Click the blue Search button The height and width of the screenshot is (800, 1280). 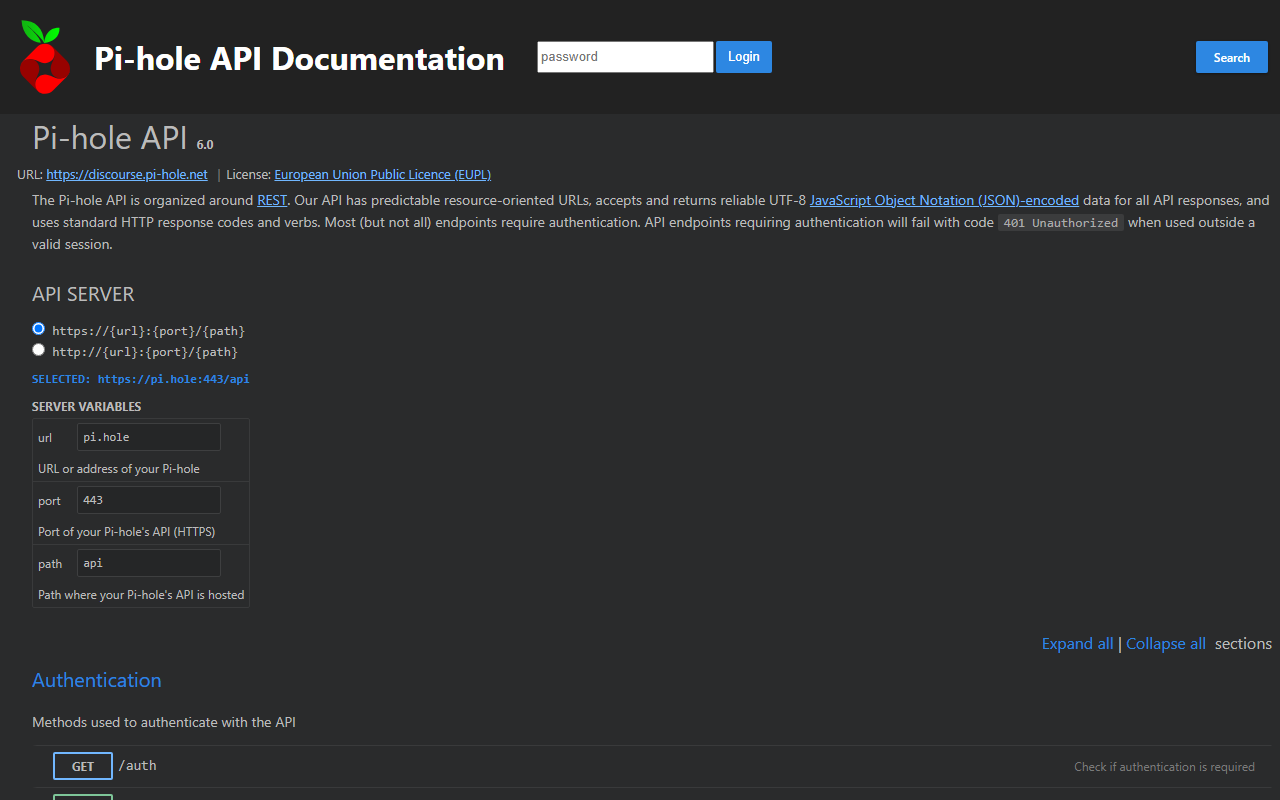1231,57
